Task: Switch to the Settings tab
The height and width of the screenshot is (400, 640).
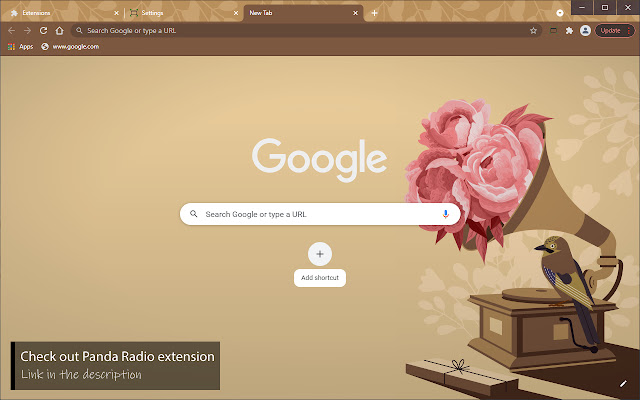Action: coord(182,13)
